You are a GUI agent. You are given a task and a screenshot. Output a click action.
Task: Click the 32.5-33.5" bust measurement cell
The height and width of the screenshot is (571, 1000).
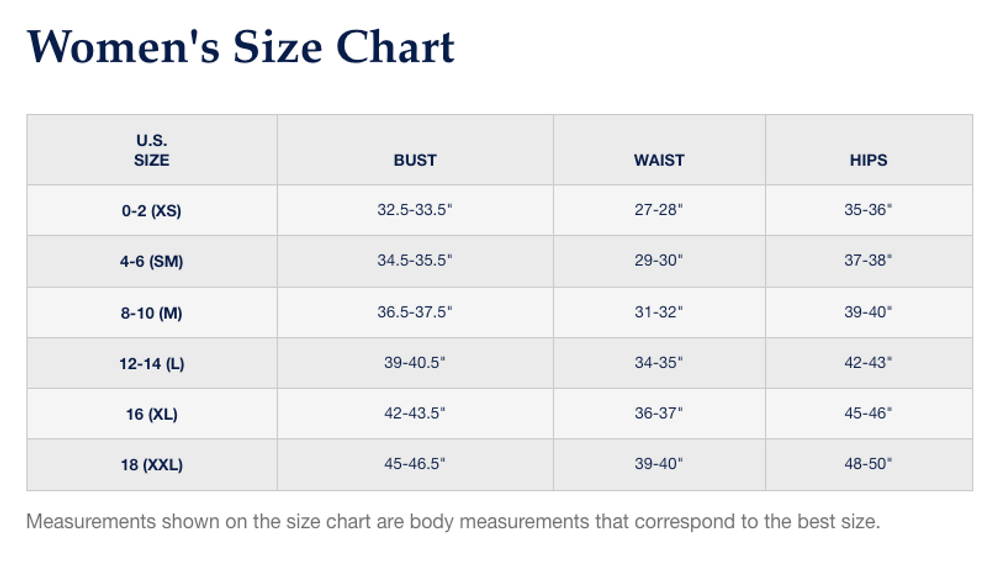click(x=415, y=211)
